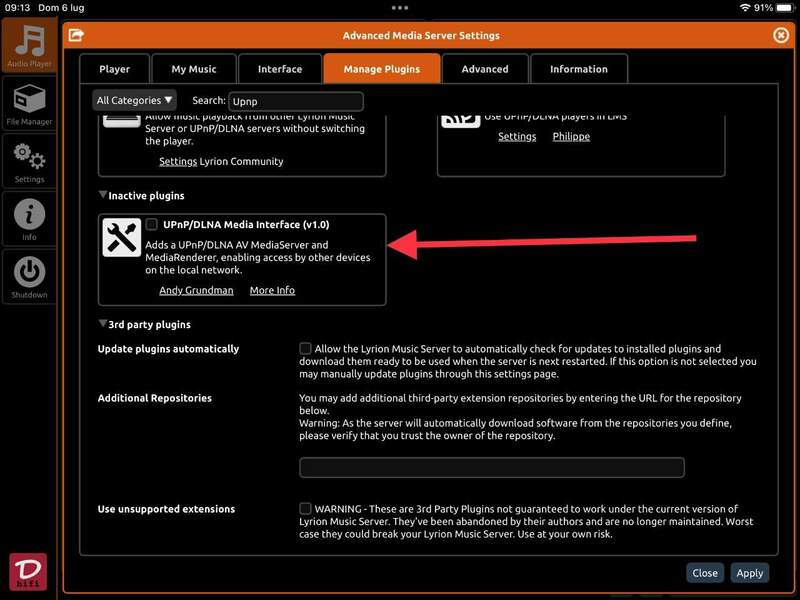
Task: Enable the UPnP/DLNA Media Interface checkbox
Action: [152, 225]
